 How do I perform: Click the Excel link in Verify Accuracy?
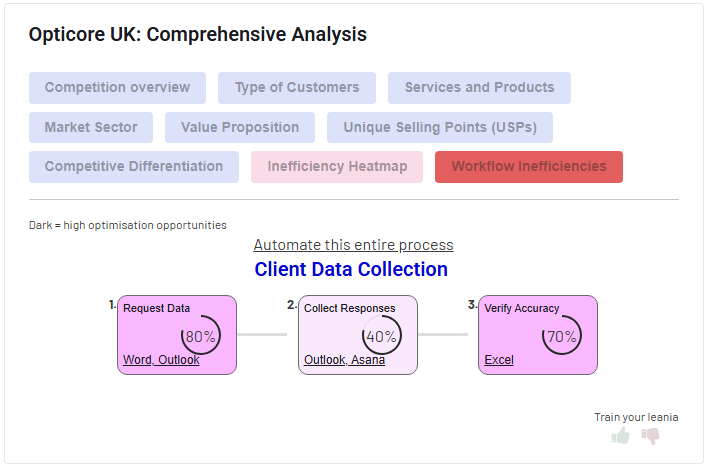click(499, 360)
